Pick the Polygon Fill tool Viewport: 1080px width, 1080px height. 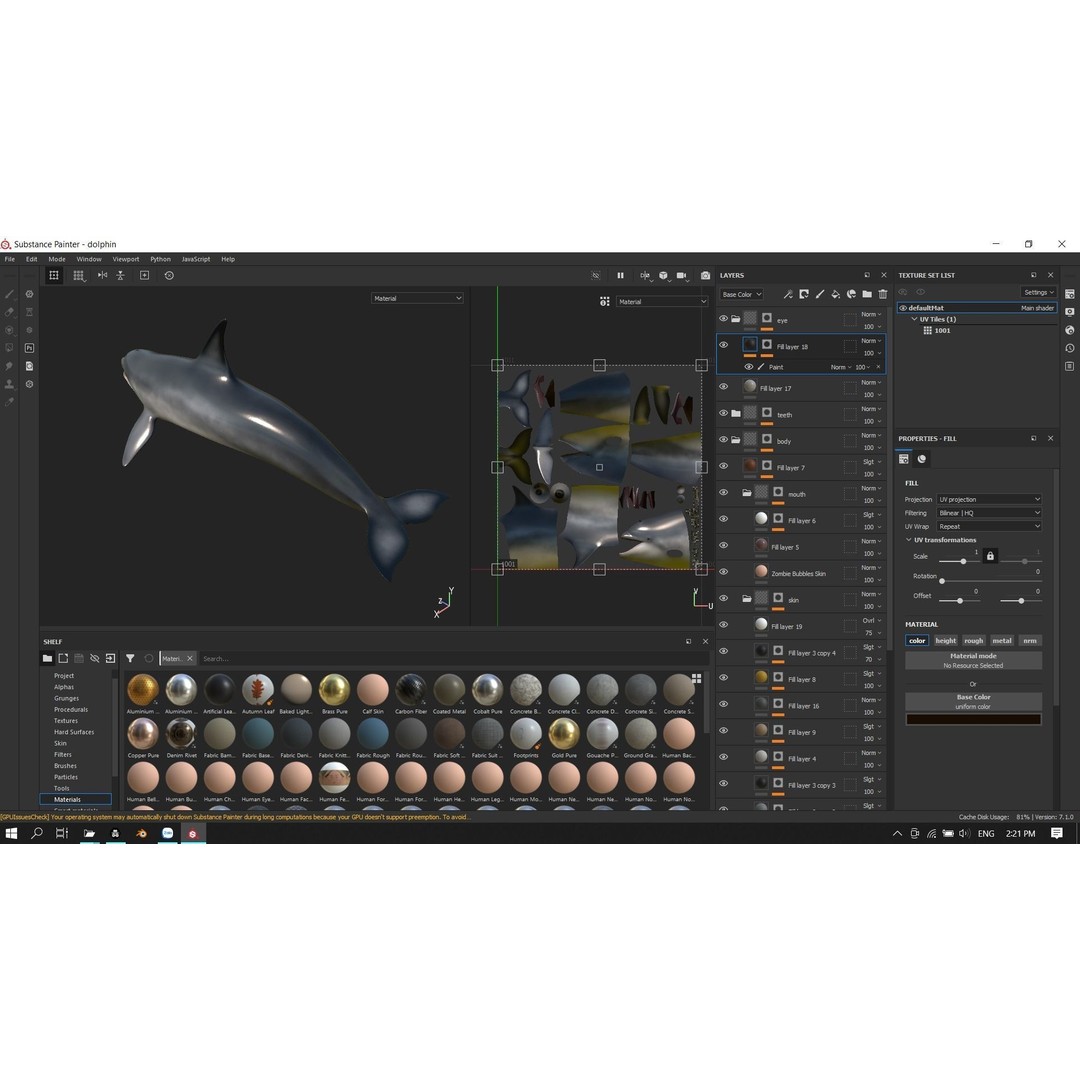click(x=10, y=348)
